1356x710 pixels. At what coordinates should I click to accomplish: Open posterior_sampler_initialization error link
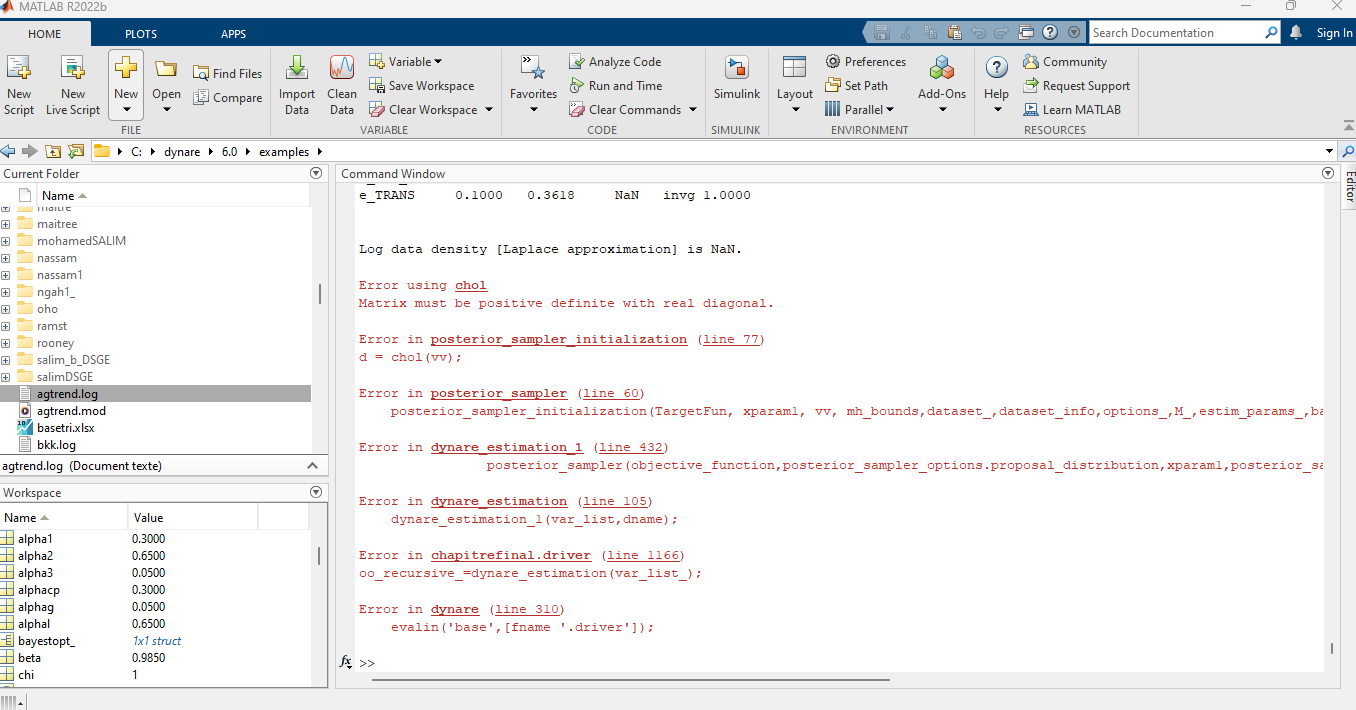point(559,339)
